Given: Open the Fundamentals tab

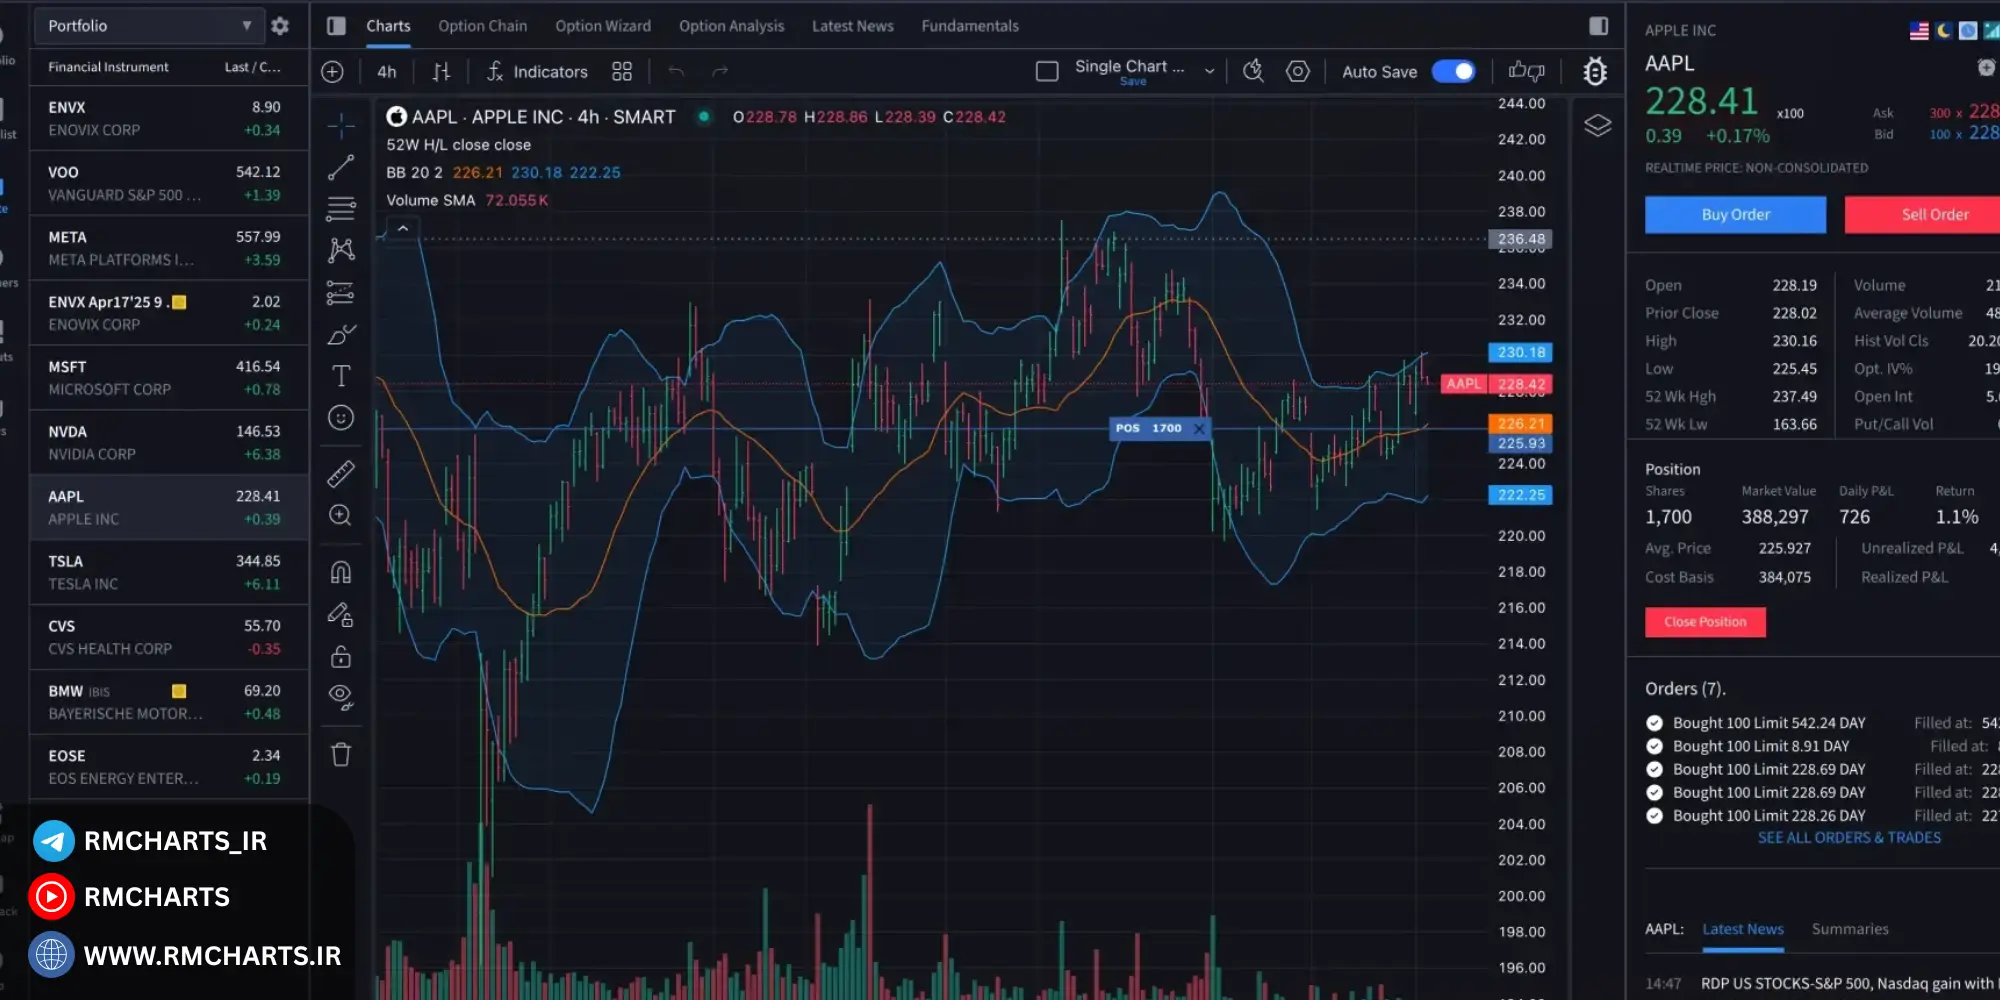Looking at the screenshot, I should click(x=969, y=26).
